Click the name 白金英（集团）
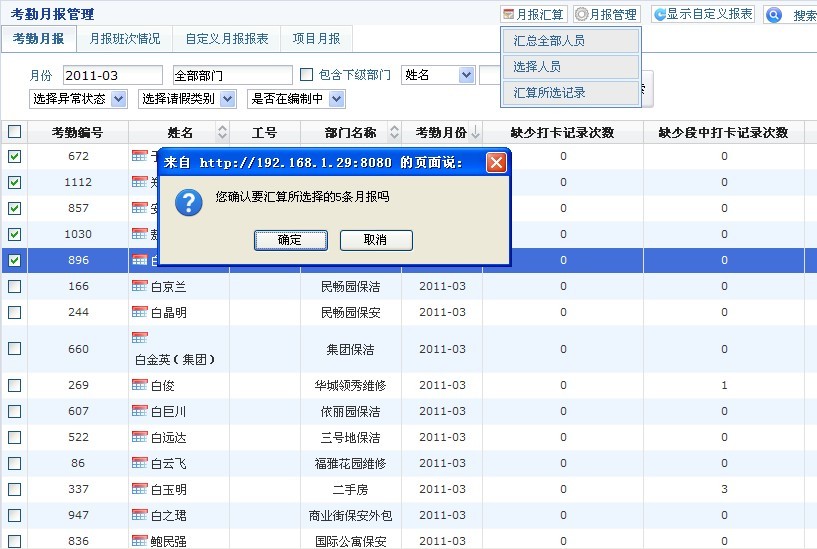This screenshot has width=817, height=549. tap(175, 360)
